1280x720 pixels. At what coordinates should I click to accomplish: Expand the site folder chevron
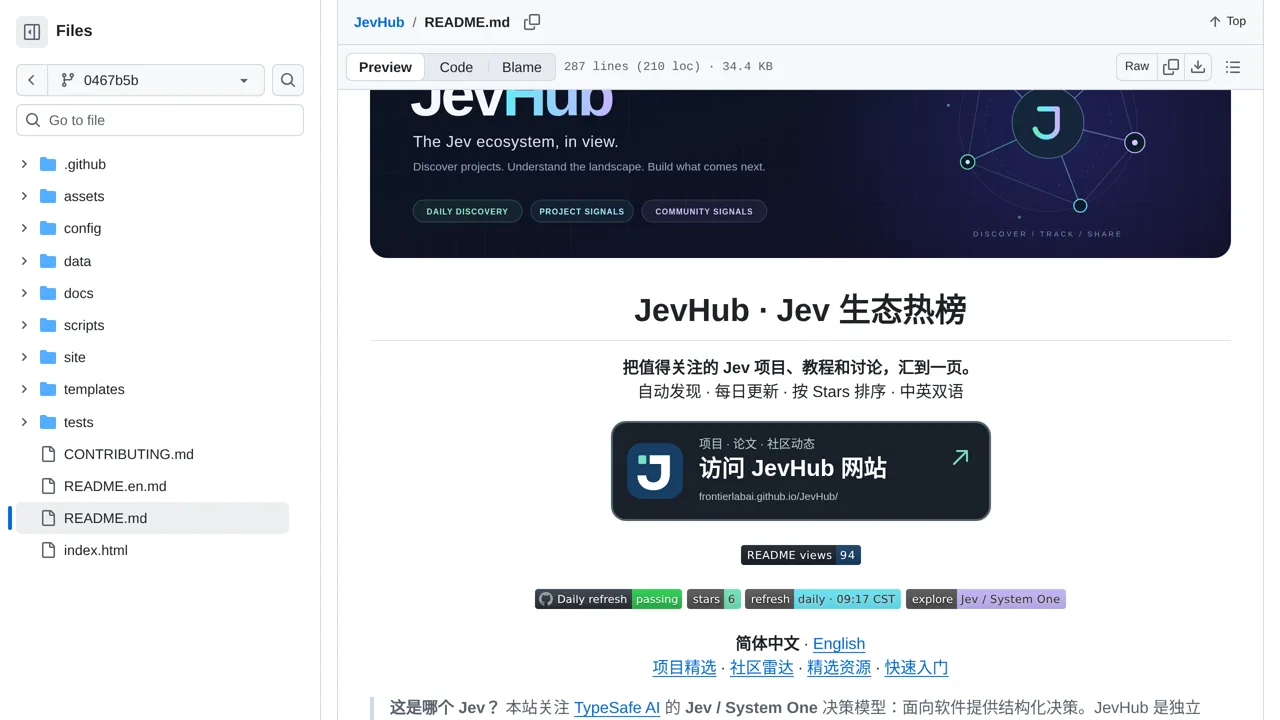coord(24,357)
